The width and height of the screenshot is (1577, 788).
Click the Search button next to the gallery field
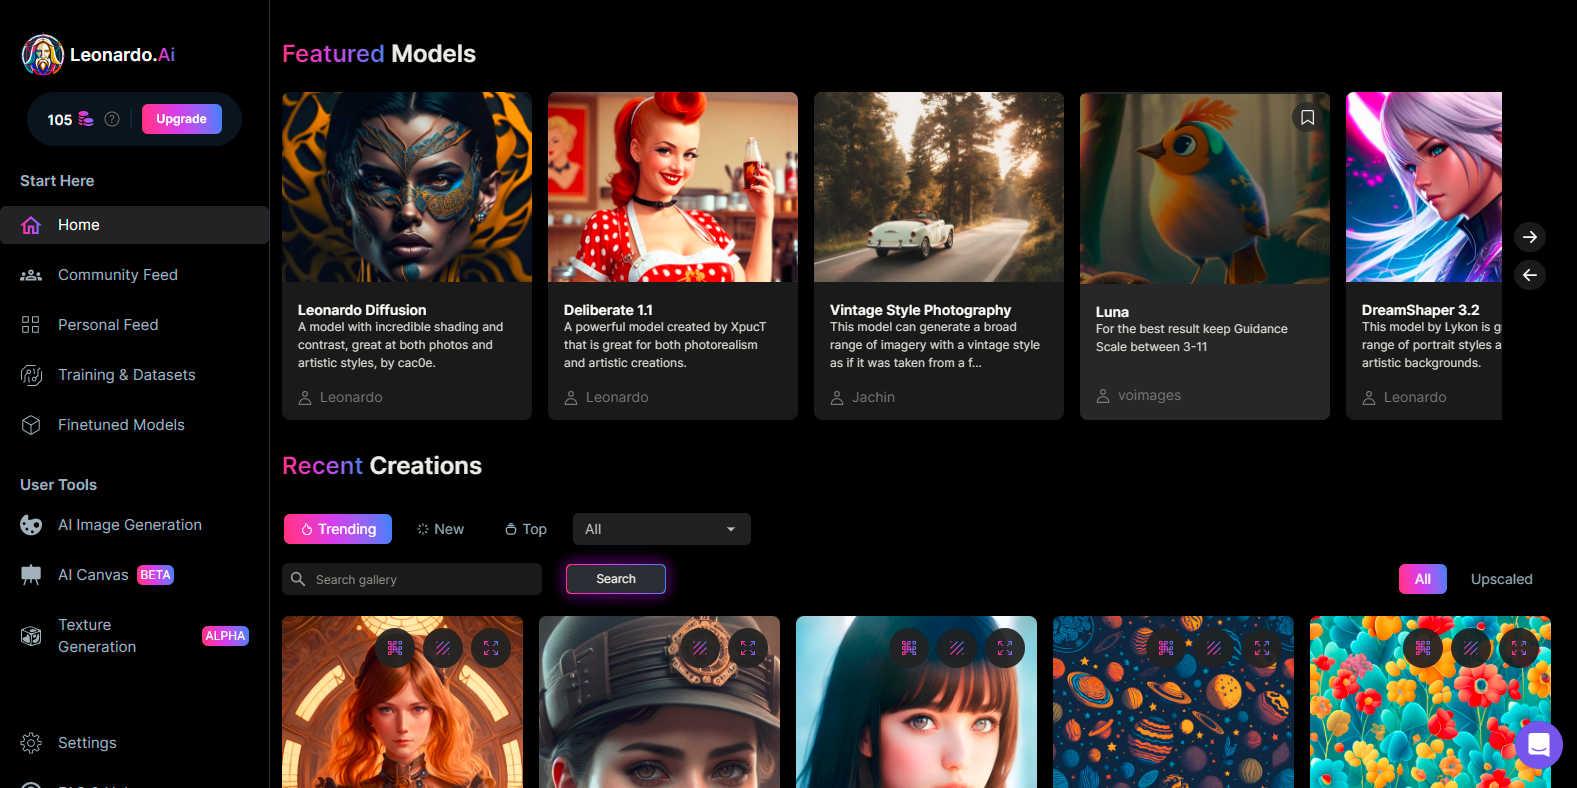coord(616,579)
